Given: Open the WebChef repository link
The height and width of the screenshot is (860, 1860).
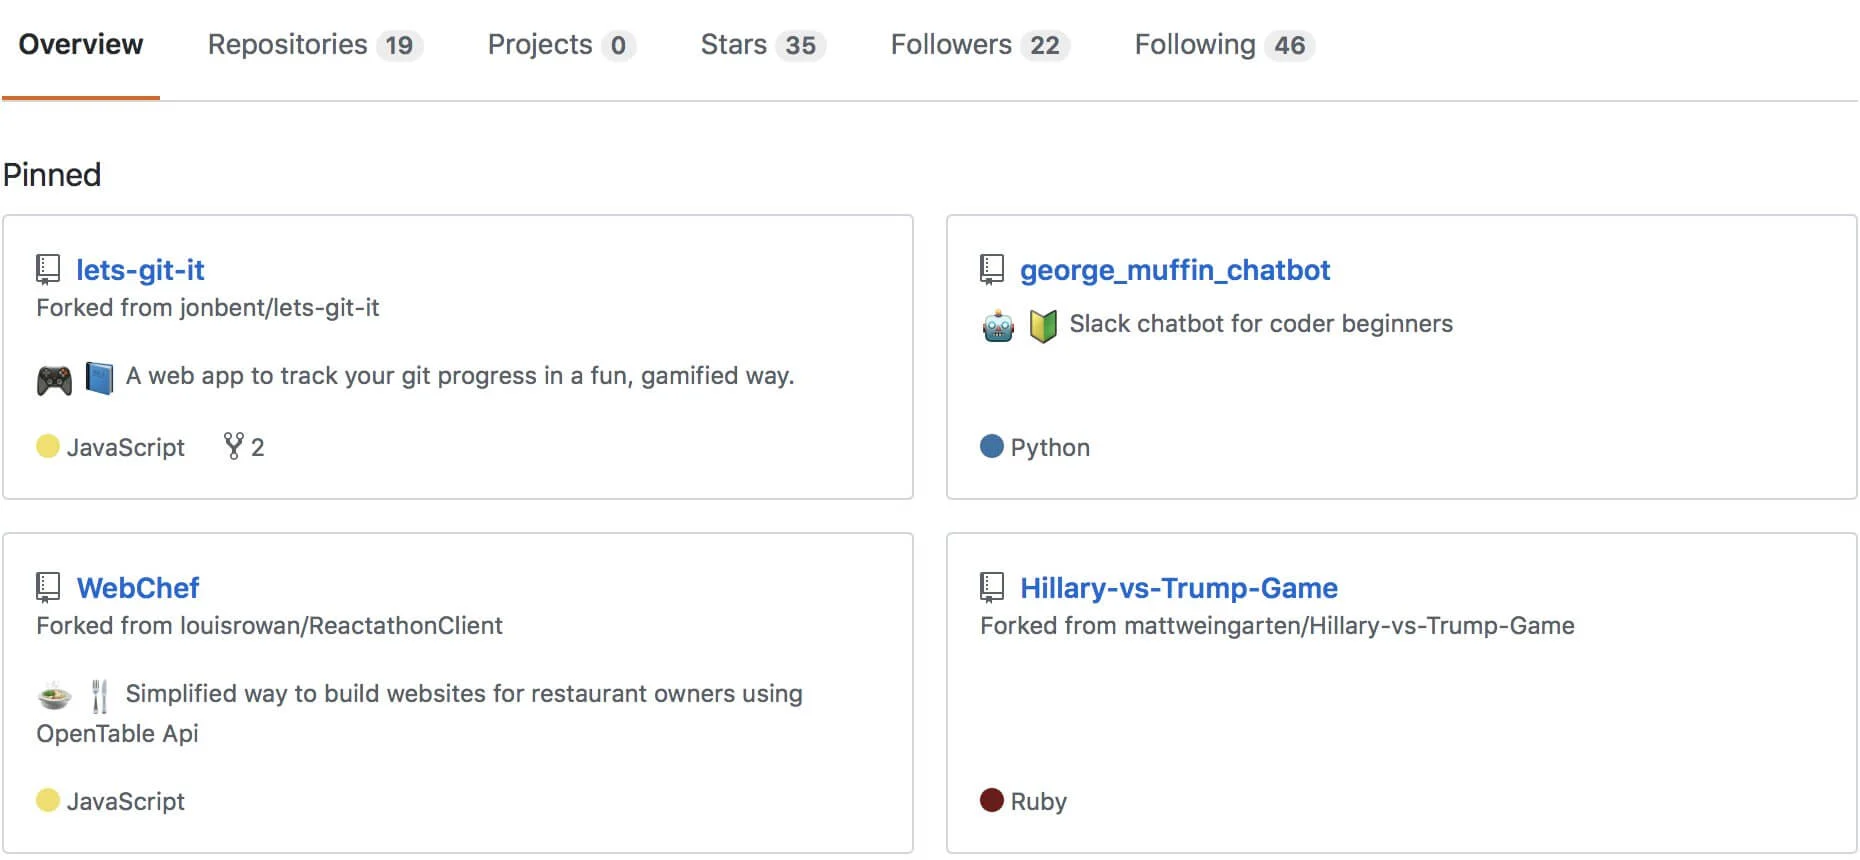Looking at the screenshot, I should pyautogui.click(x=138, y=588).
